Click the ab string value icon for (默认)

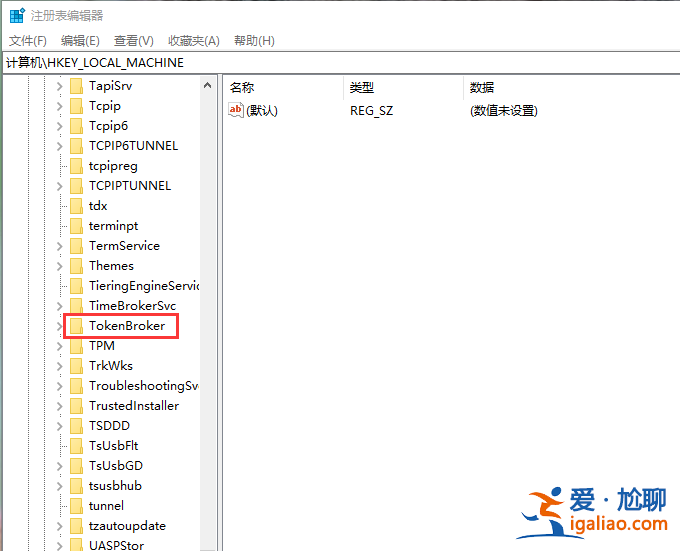(236, 110)
